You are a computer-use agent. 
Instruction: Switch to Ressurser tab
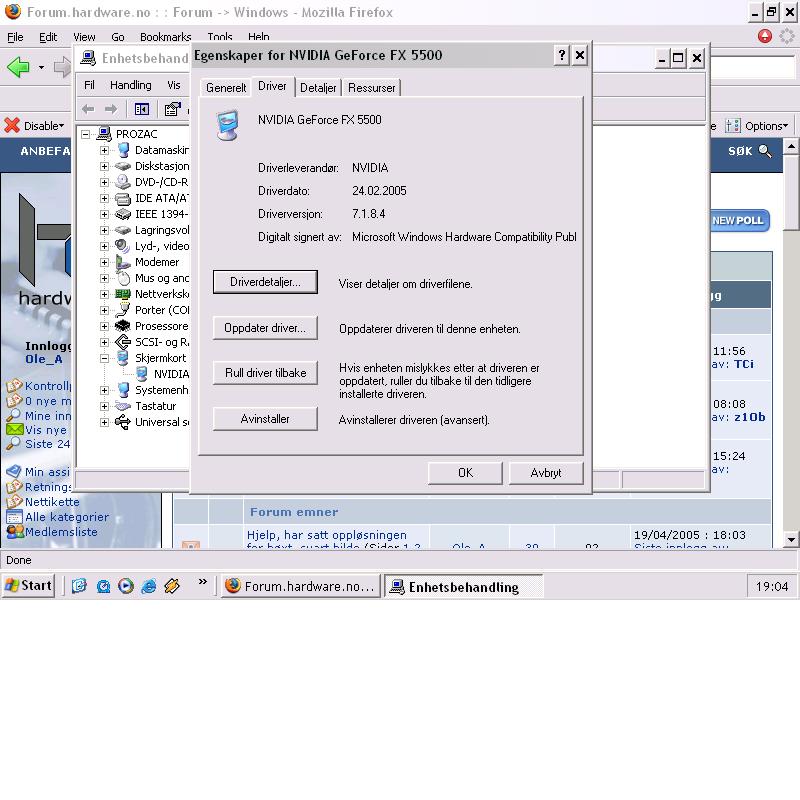click(371, 88)
